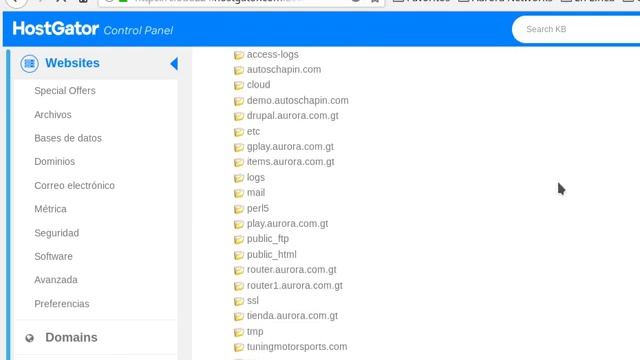Screen dimensions: 640x360
Task: Open Software sidebar entry
Action: coord(53,256)
